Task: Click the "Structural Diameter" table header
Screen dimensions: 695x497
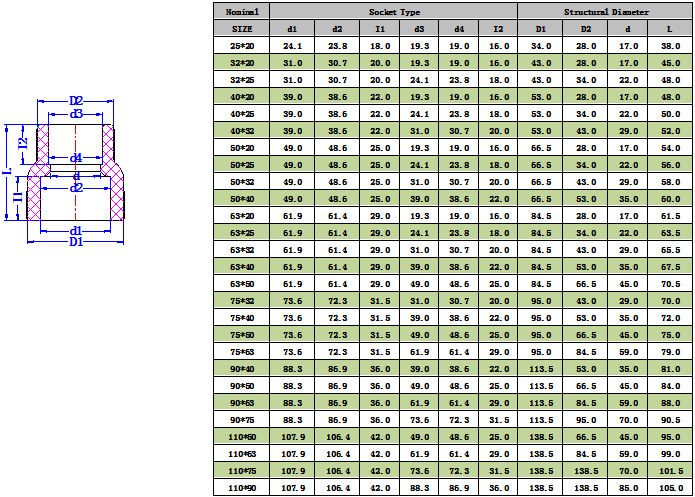Action: 605,11
